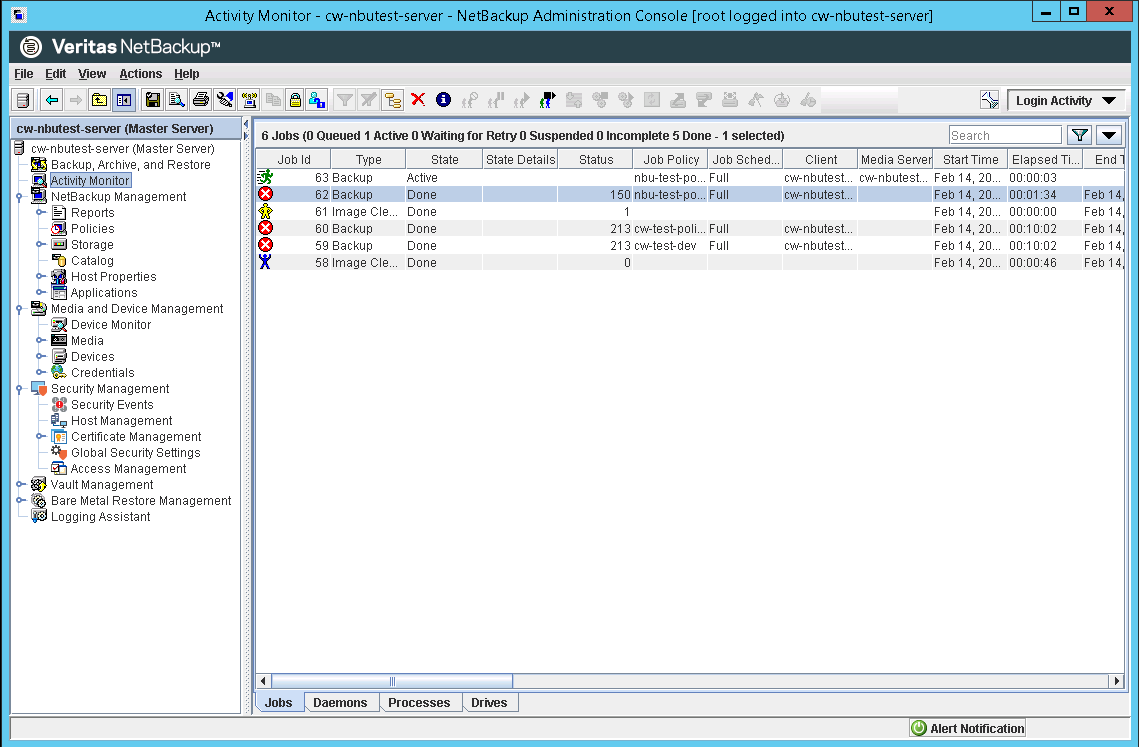
Task: Select the Drives tab label
Action: pos(490,702)
